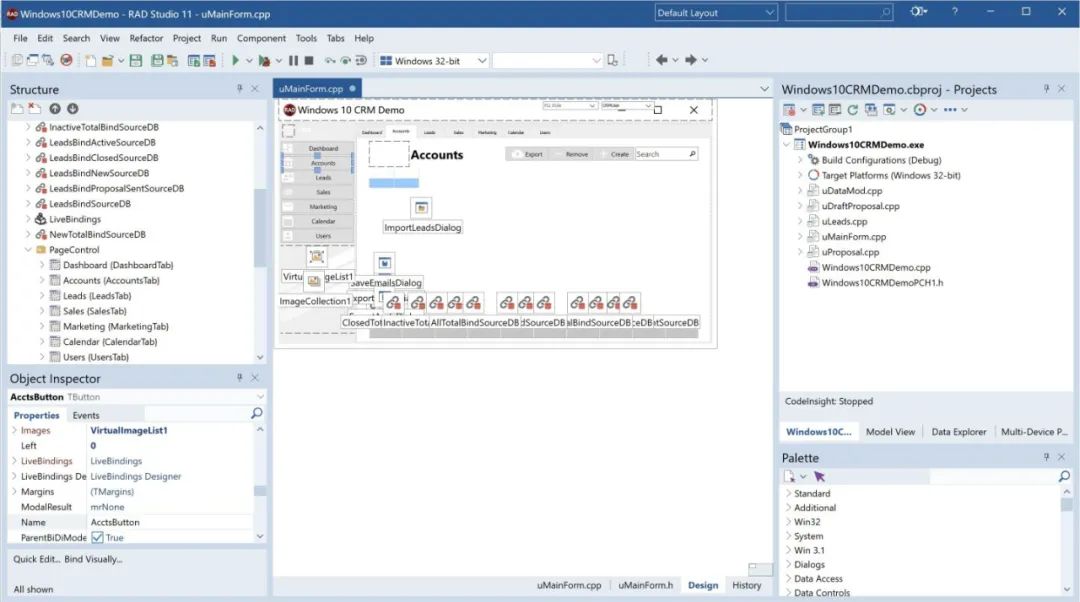Open the Windows 32-bit platform dropdown

pyautogui.click(x=433, y=61)
